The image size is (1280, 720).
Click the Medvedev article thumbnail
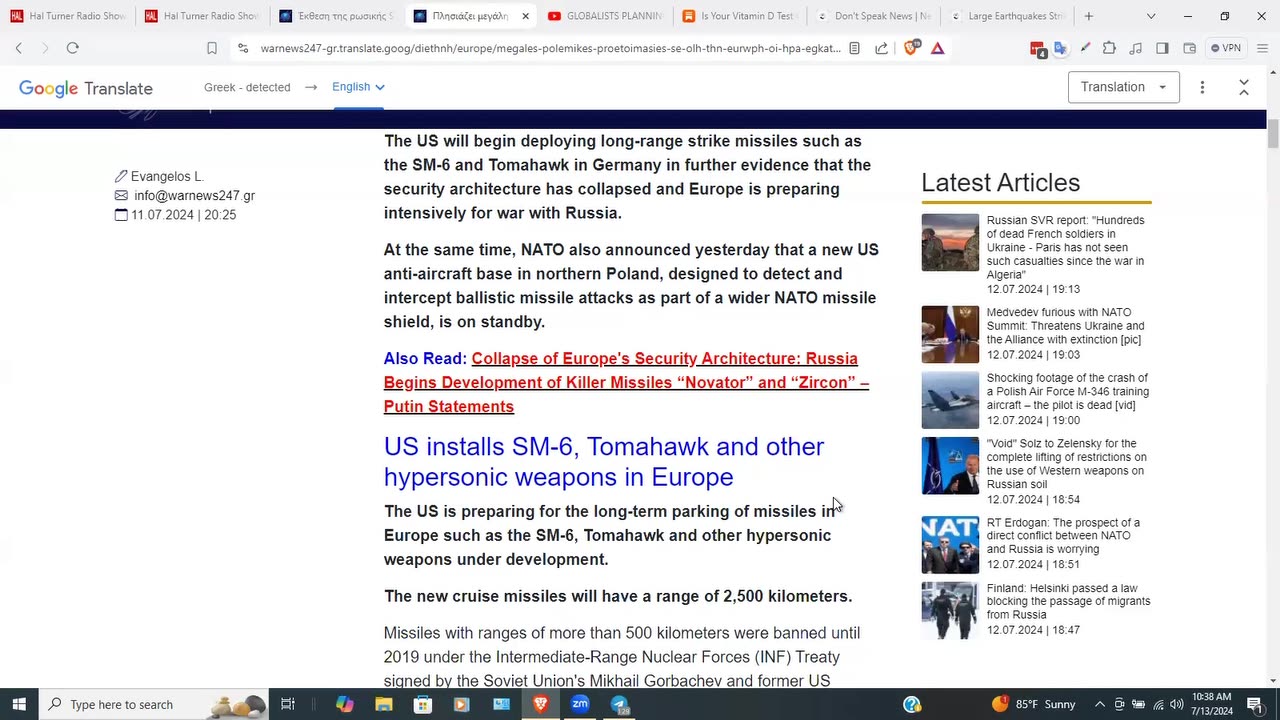[x=950, y=334]
